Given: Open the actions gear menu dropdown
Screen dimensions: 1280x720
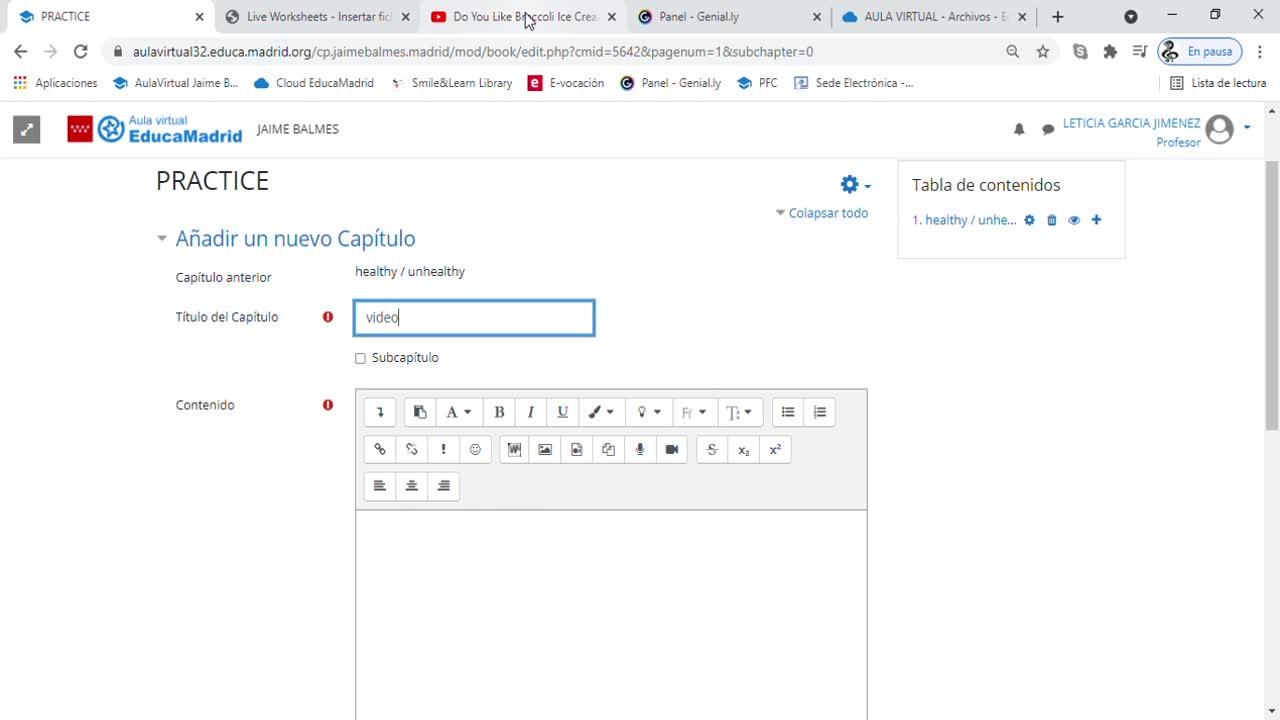Looking at the screenshot, I should pyautogui.click(x=856, y=184).
